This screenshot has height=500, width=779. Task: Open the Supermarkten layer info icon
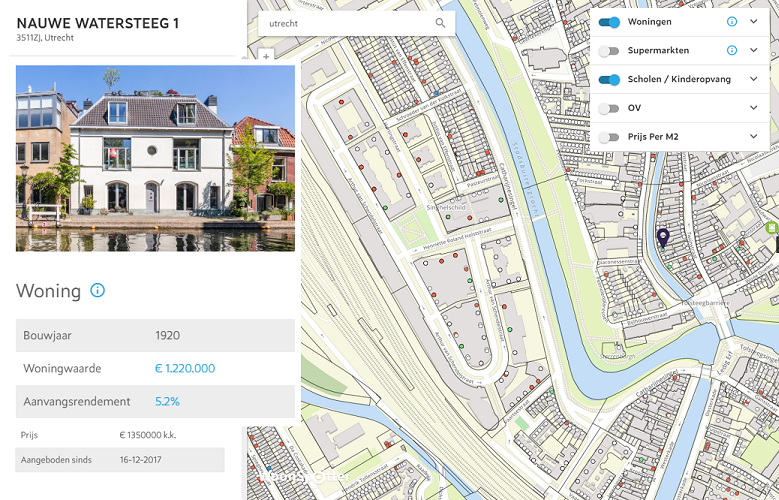pos(731,50)
